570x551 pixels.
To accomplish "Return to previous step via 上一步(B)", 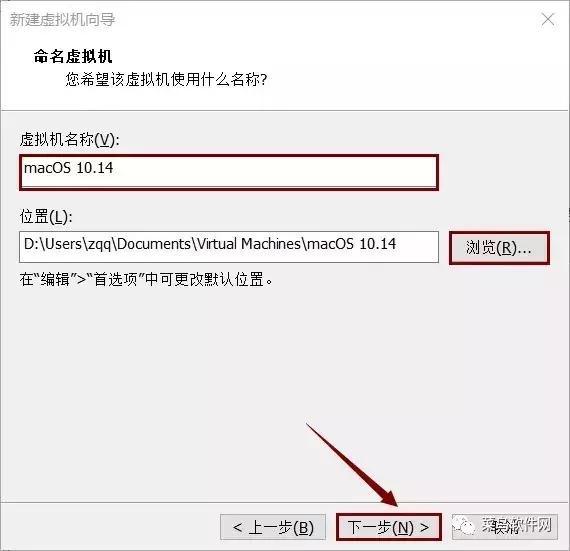I will (273, 527).
